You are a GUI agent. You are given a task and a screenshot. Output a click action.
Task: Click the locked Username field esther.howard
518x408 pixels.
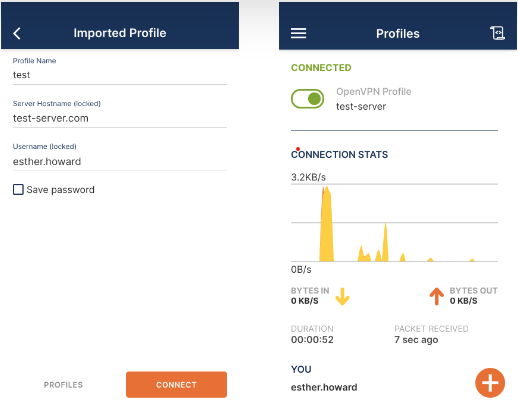pyautogui.click(x=120, y=161)
